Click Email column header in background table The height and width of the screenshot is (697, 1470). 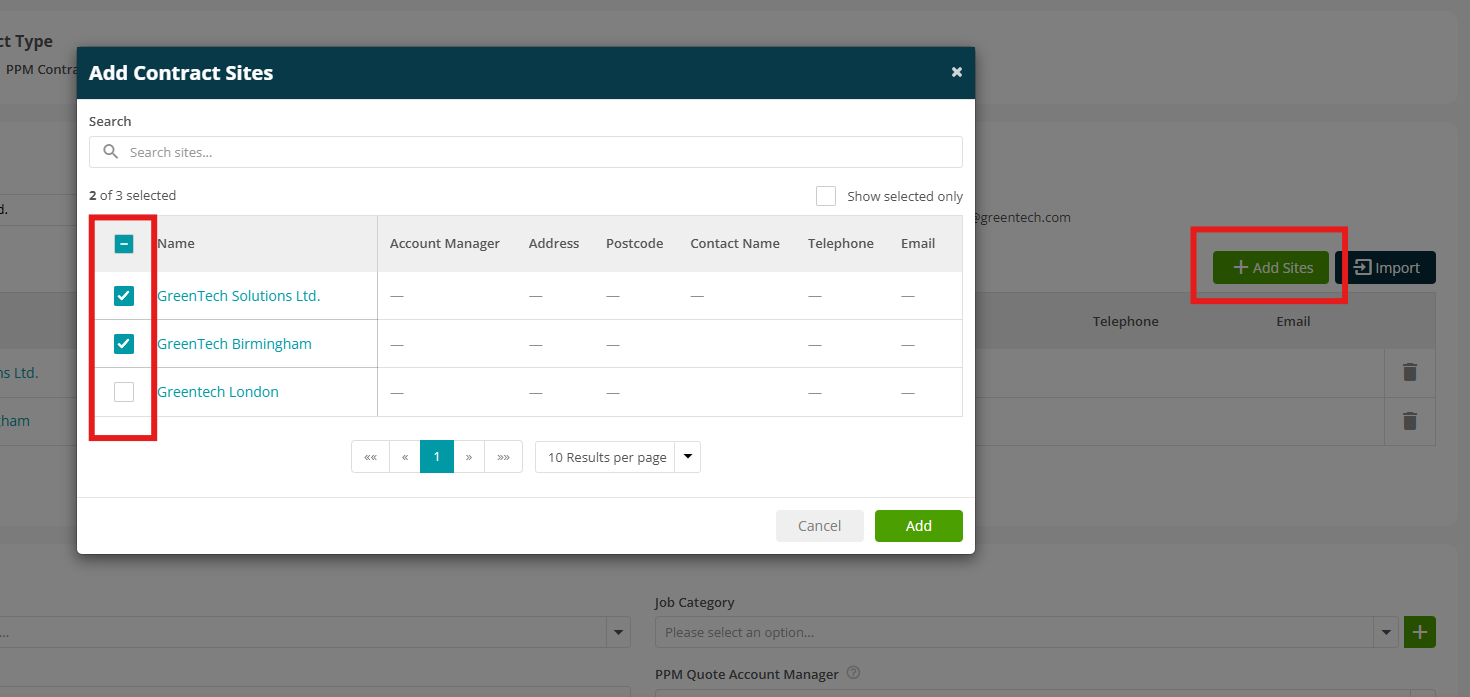[1293, 321]
